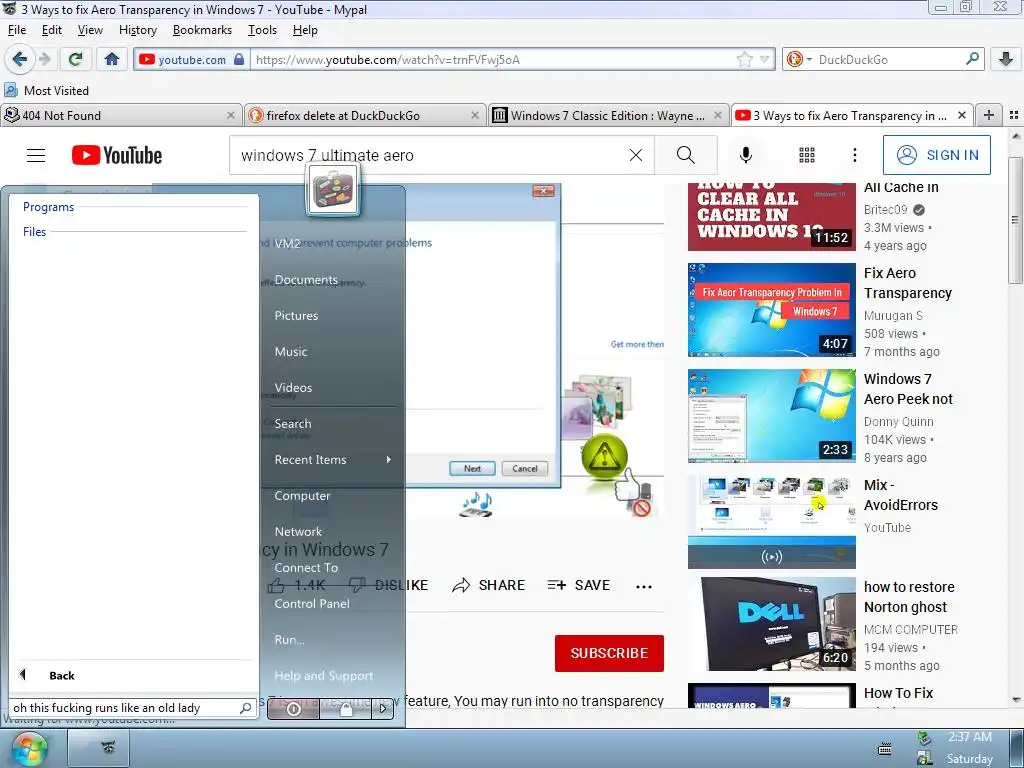Expand the shutdown options arrow
The width and height of the screenshot is (1024, 768).
(x=383, y=709)
